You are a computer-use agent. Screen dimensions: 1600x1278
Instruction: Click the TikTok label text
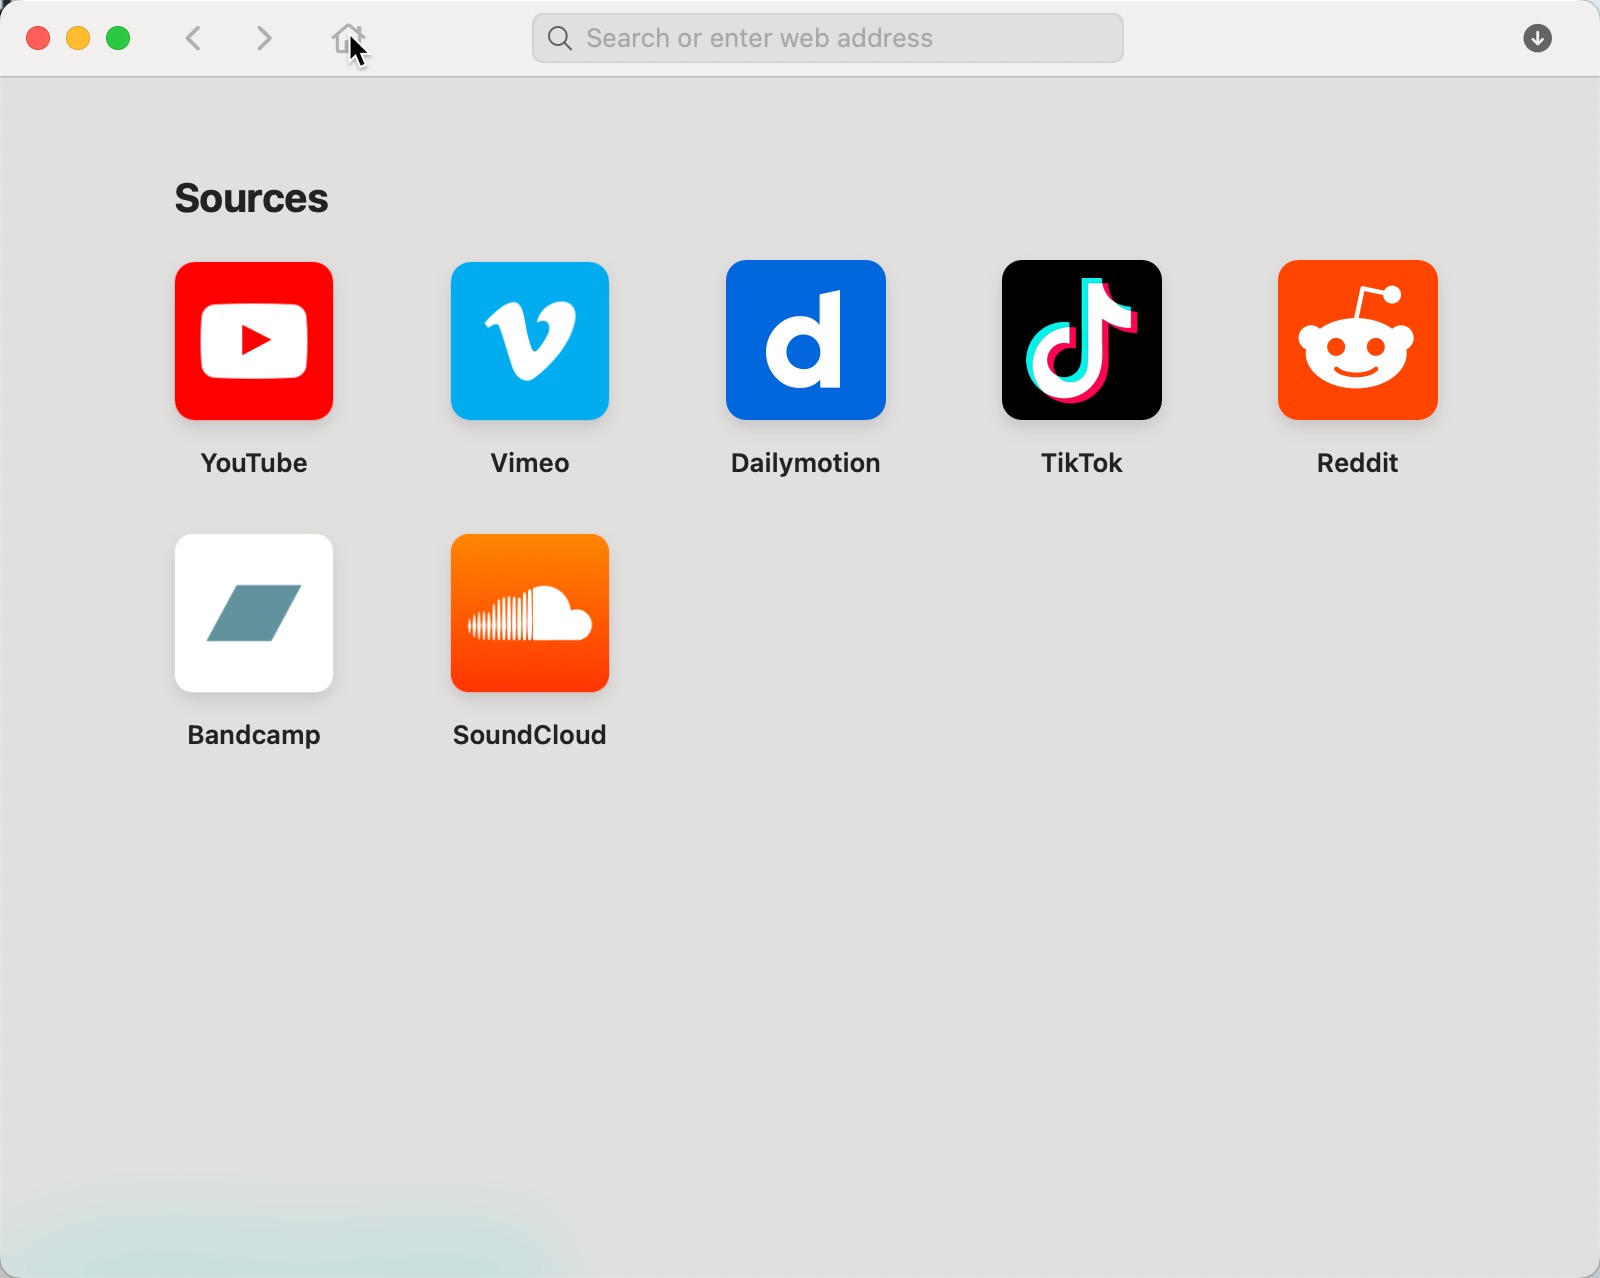[x=1082, y=463]
